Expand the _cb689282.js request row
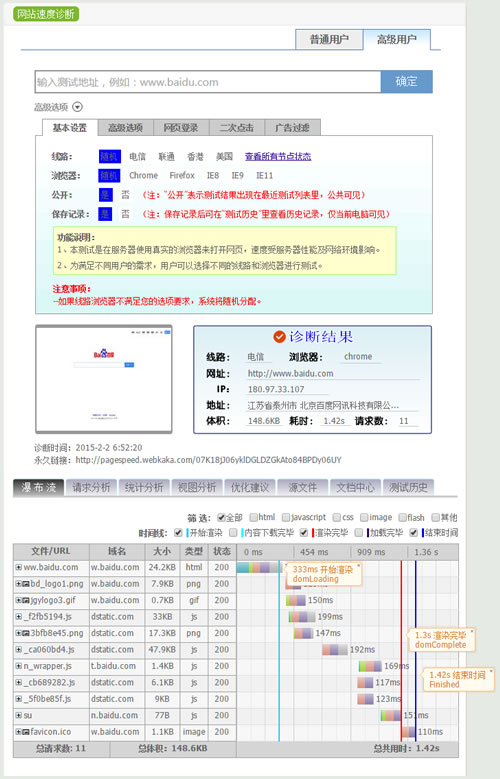 click(x=18, y=682)
